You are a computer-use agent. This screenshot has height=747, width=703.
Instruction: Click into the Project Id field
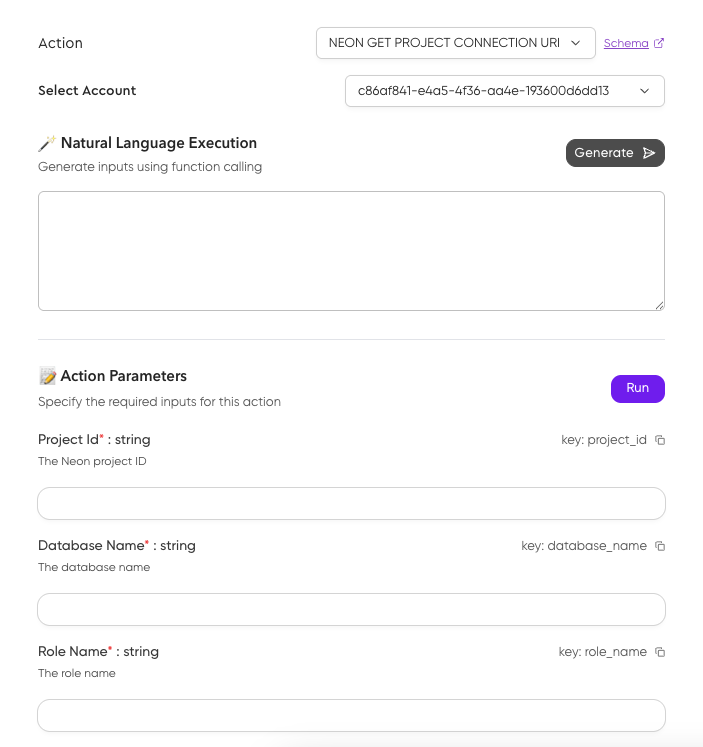tap(351, 504)
